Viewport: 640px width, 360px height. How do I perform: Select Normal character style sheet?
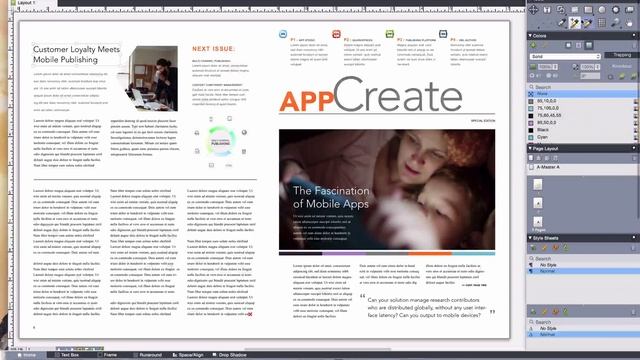click(x=583, y=334)
